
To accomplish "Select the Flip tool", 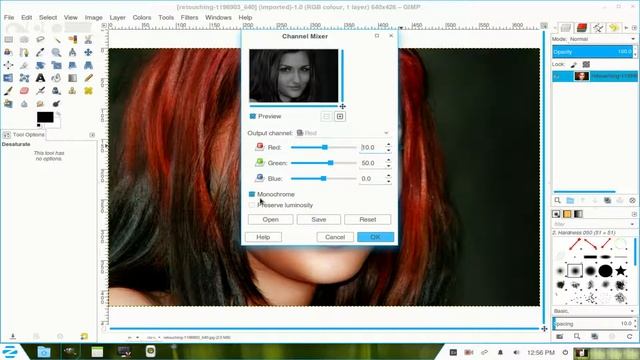I will (9, 78).
